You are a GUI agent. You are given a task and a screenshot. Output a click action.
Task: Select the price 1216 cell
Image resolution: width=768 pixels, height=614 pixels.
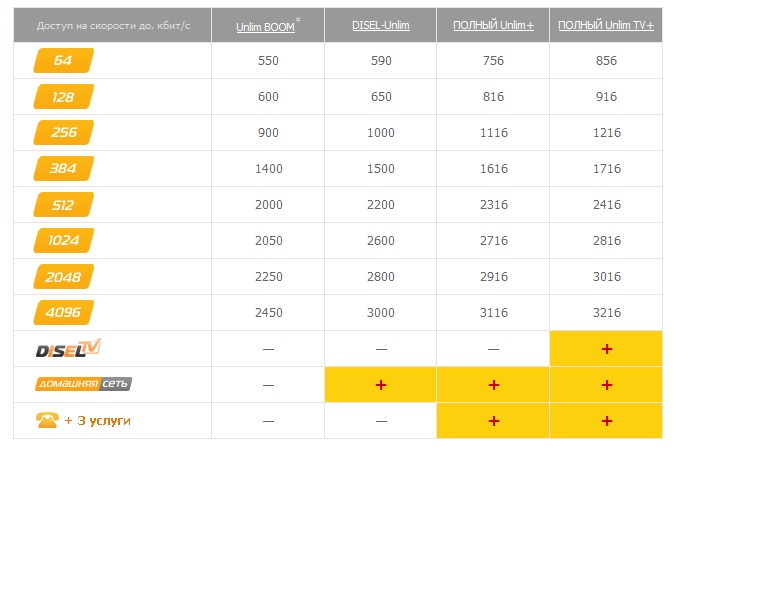point(607,133)
